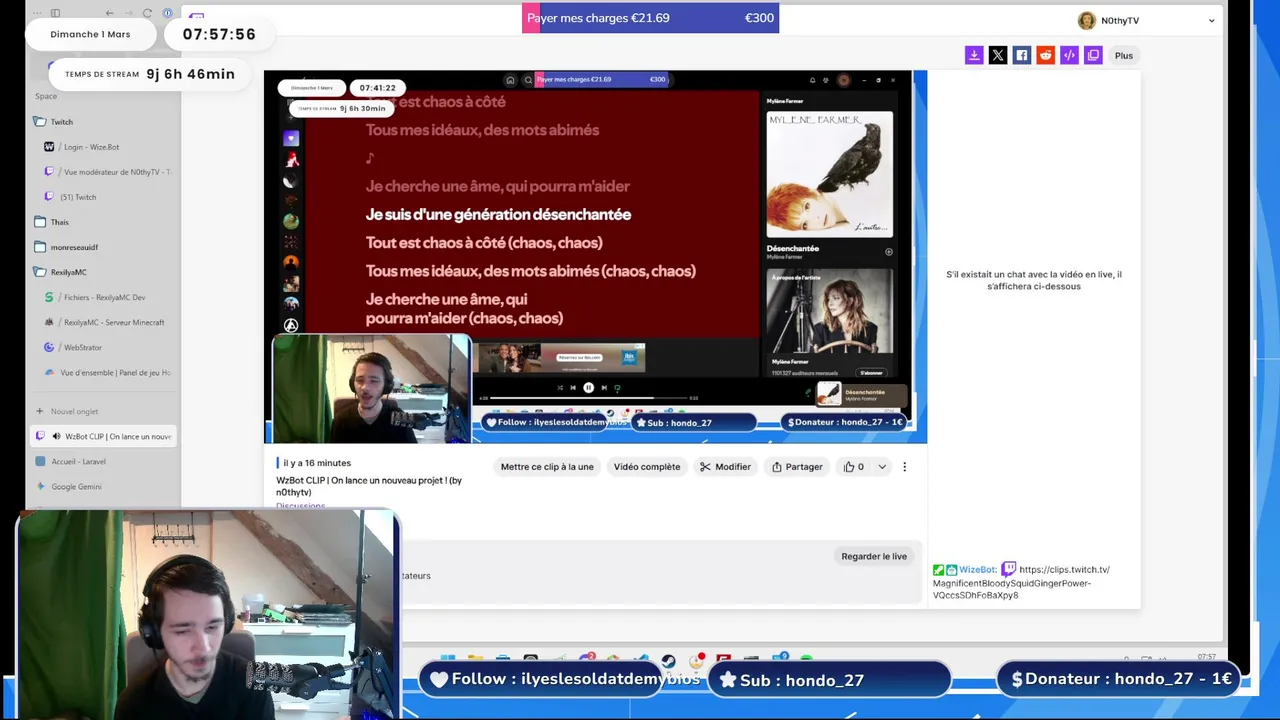1280x720 pixels.
Task: Click the Spotify icon in Windows taskbar
Action: click(806, 659)
